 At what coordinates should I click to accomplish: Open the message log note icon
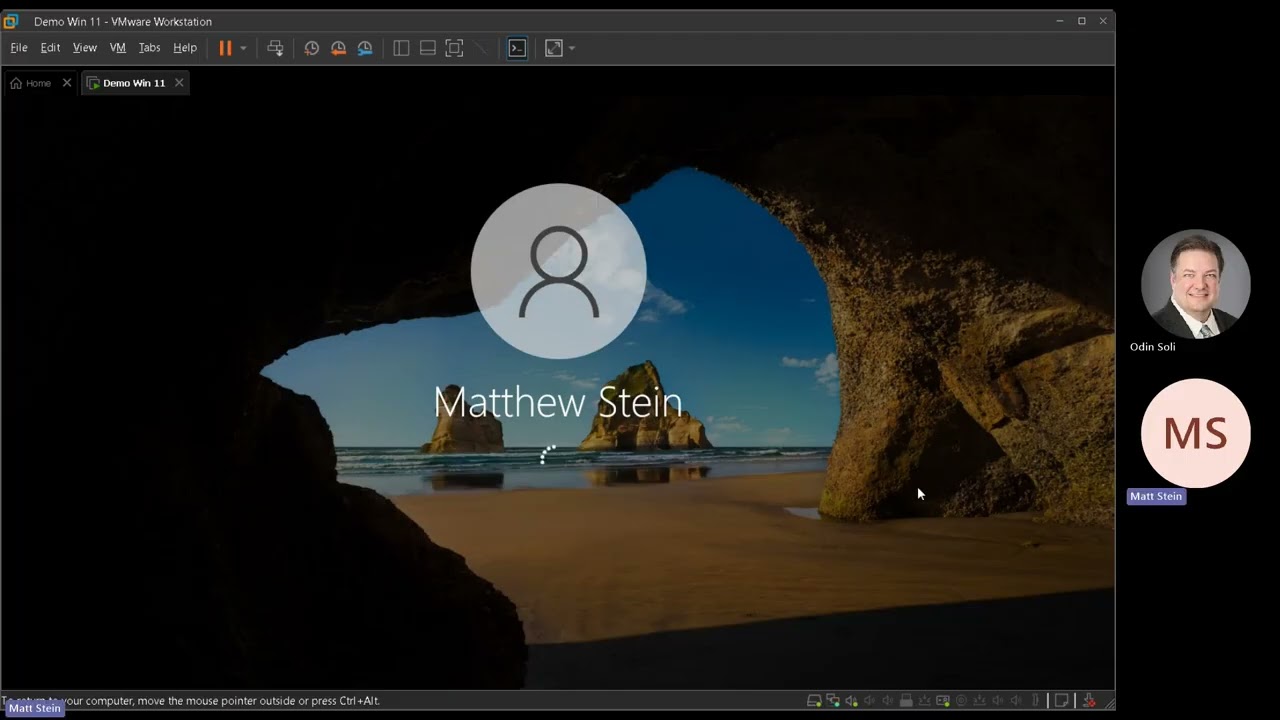tap(1062, 701)
